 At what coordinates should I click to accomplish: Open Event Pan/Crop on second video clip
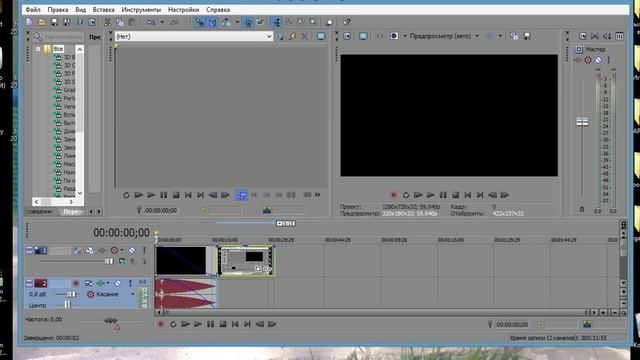(x=258, y=269)
